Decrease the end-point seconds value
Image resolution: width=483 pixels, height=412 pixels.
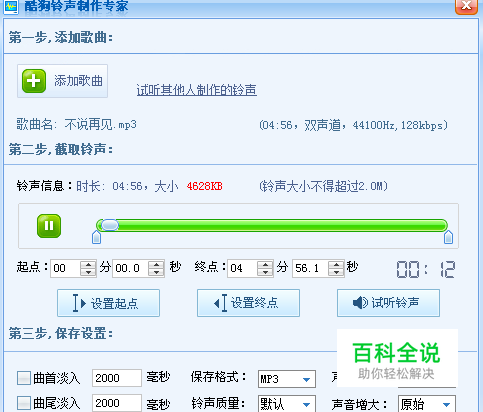336,272
